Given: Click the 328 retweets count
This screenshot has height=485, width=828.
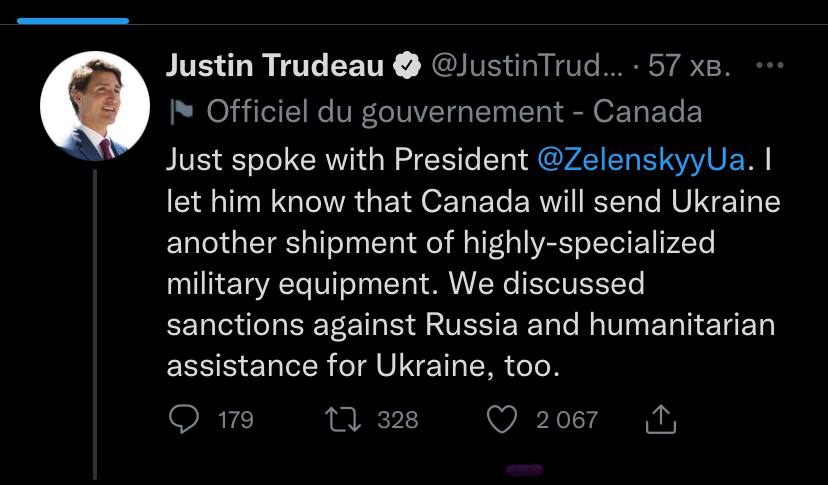Looking at the screenshot, I should (398, 420).
